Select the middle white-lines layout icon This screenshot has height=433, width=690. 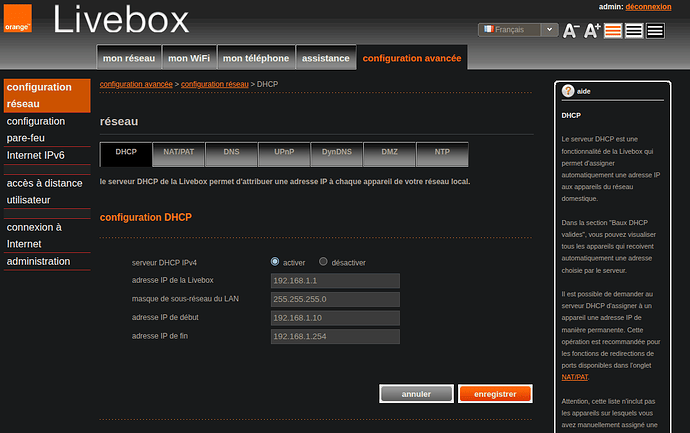(x=634, y=31)
